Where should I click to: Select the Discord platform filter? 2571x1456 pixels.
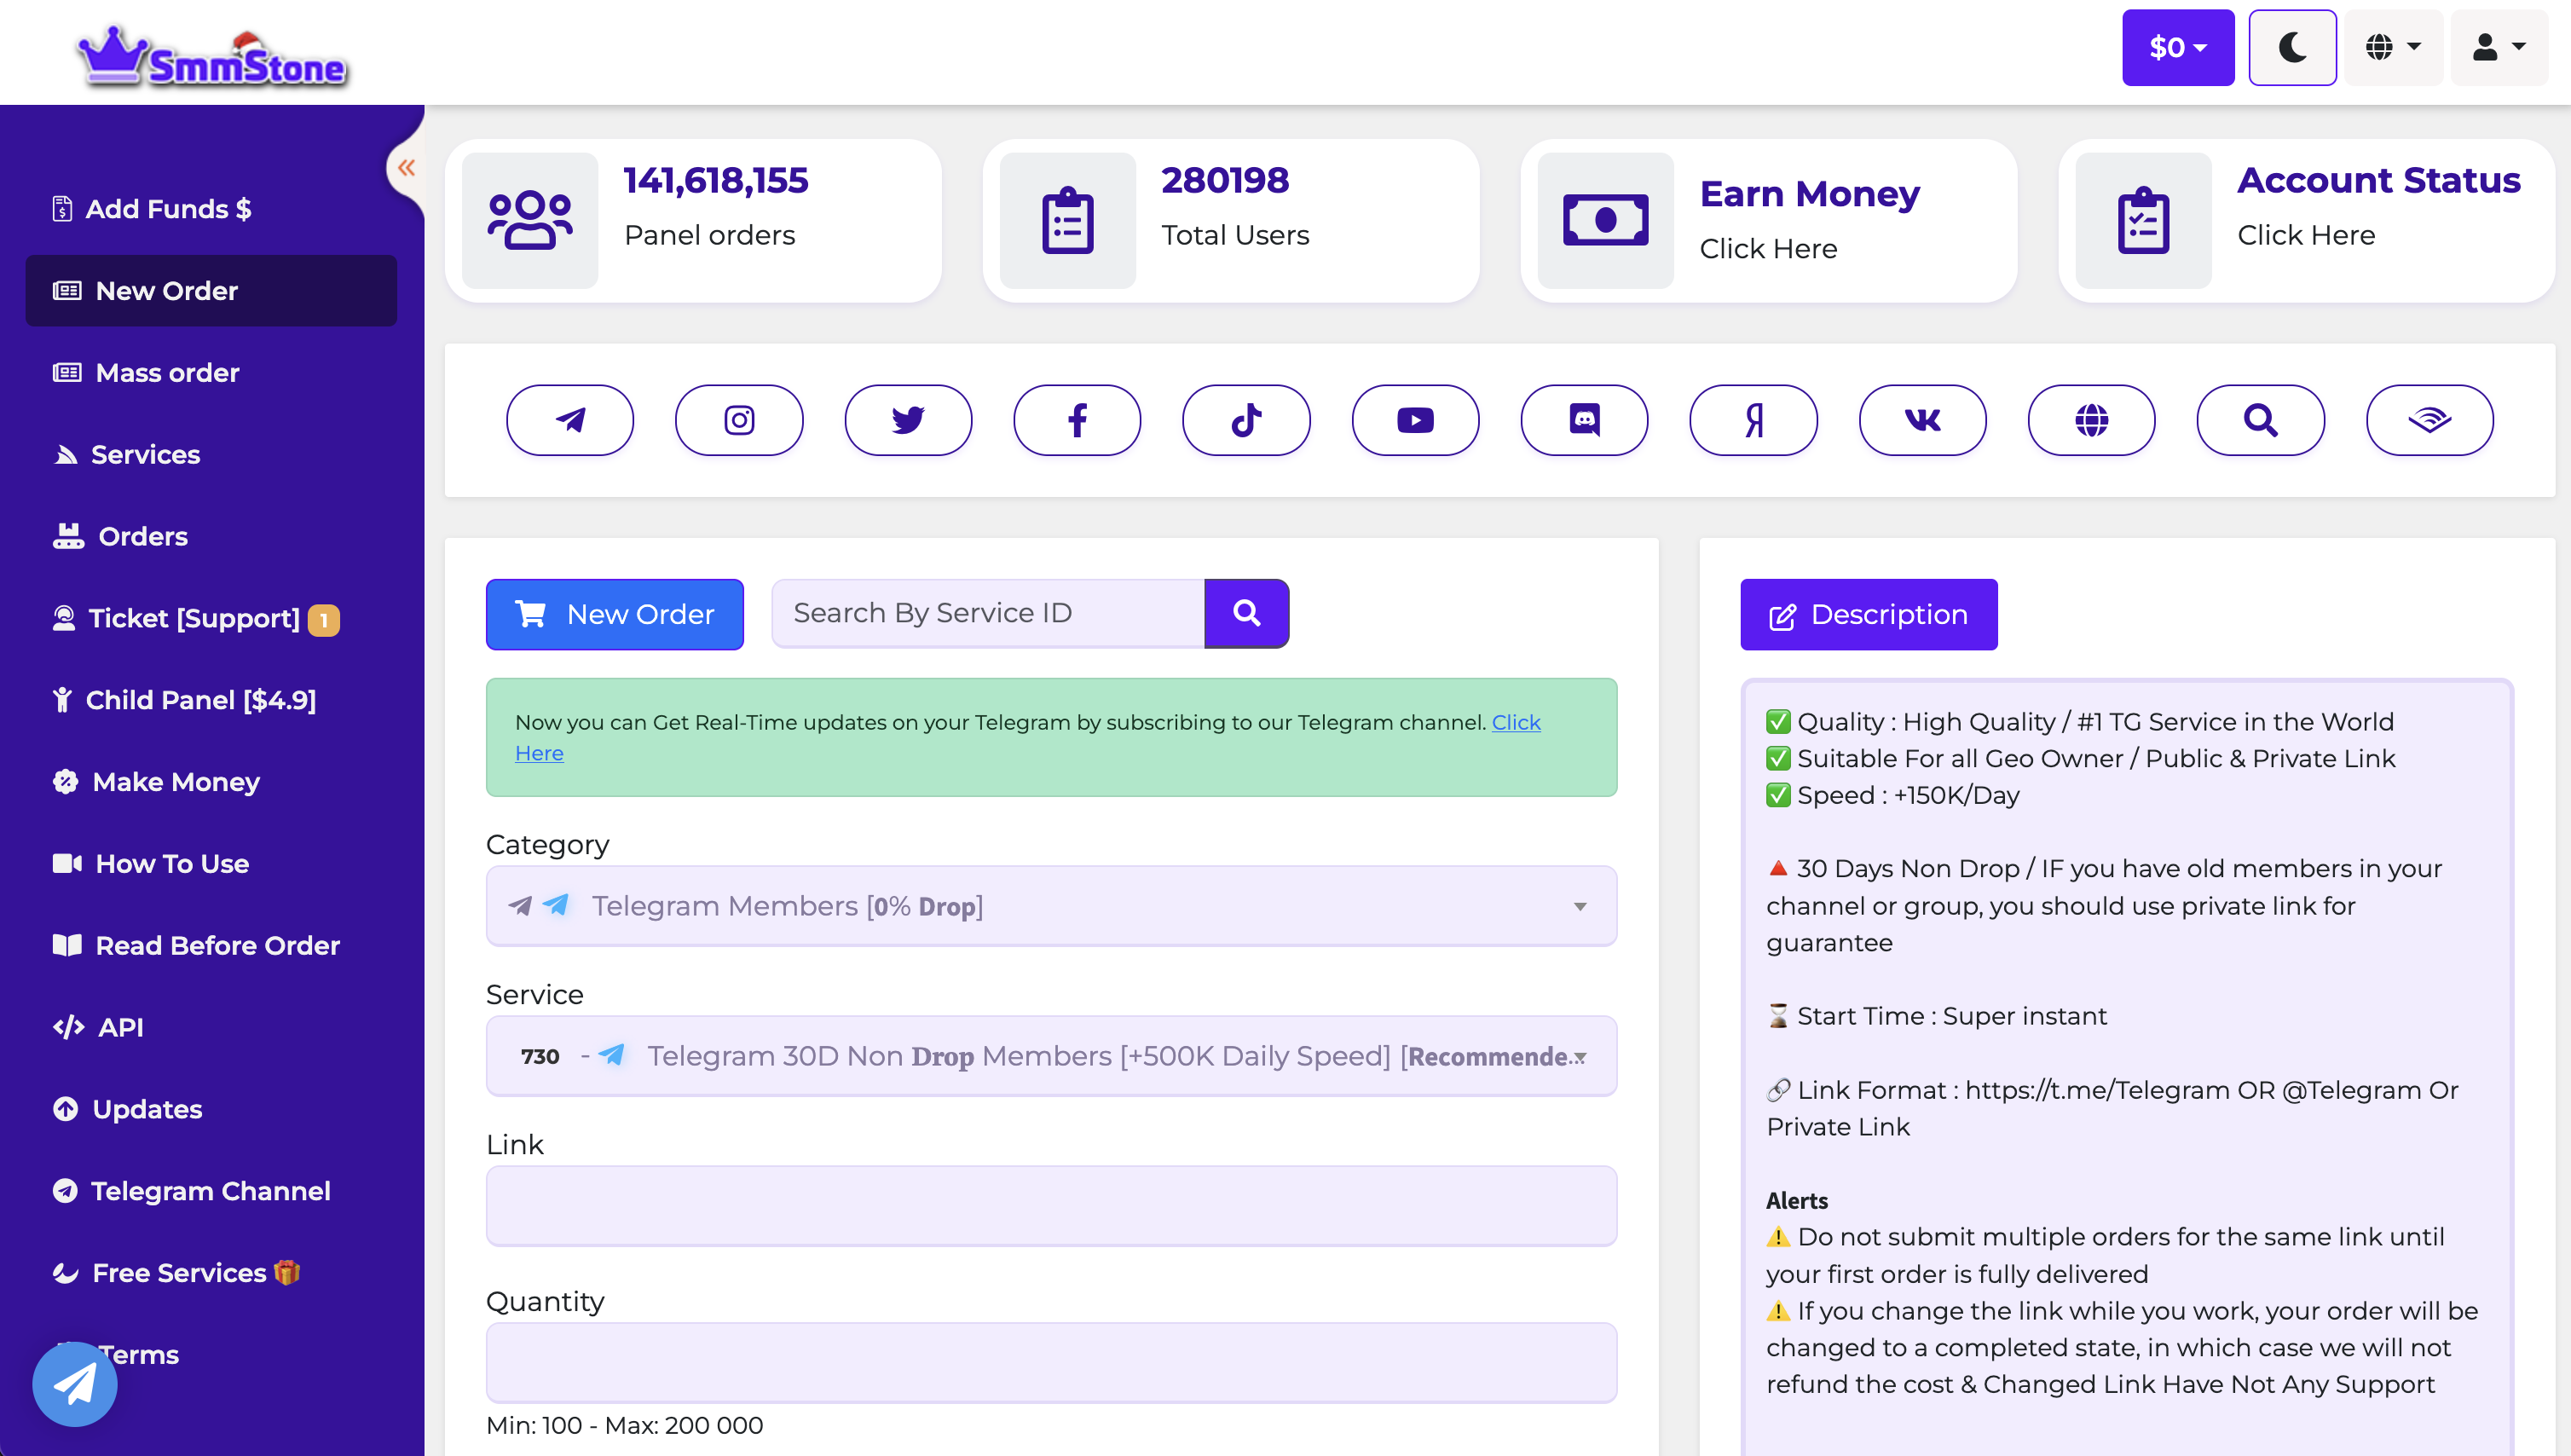pyautogui.click(x=1584, y=420)
